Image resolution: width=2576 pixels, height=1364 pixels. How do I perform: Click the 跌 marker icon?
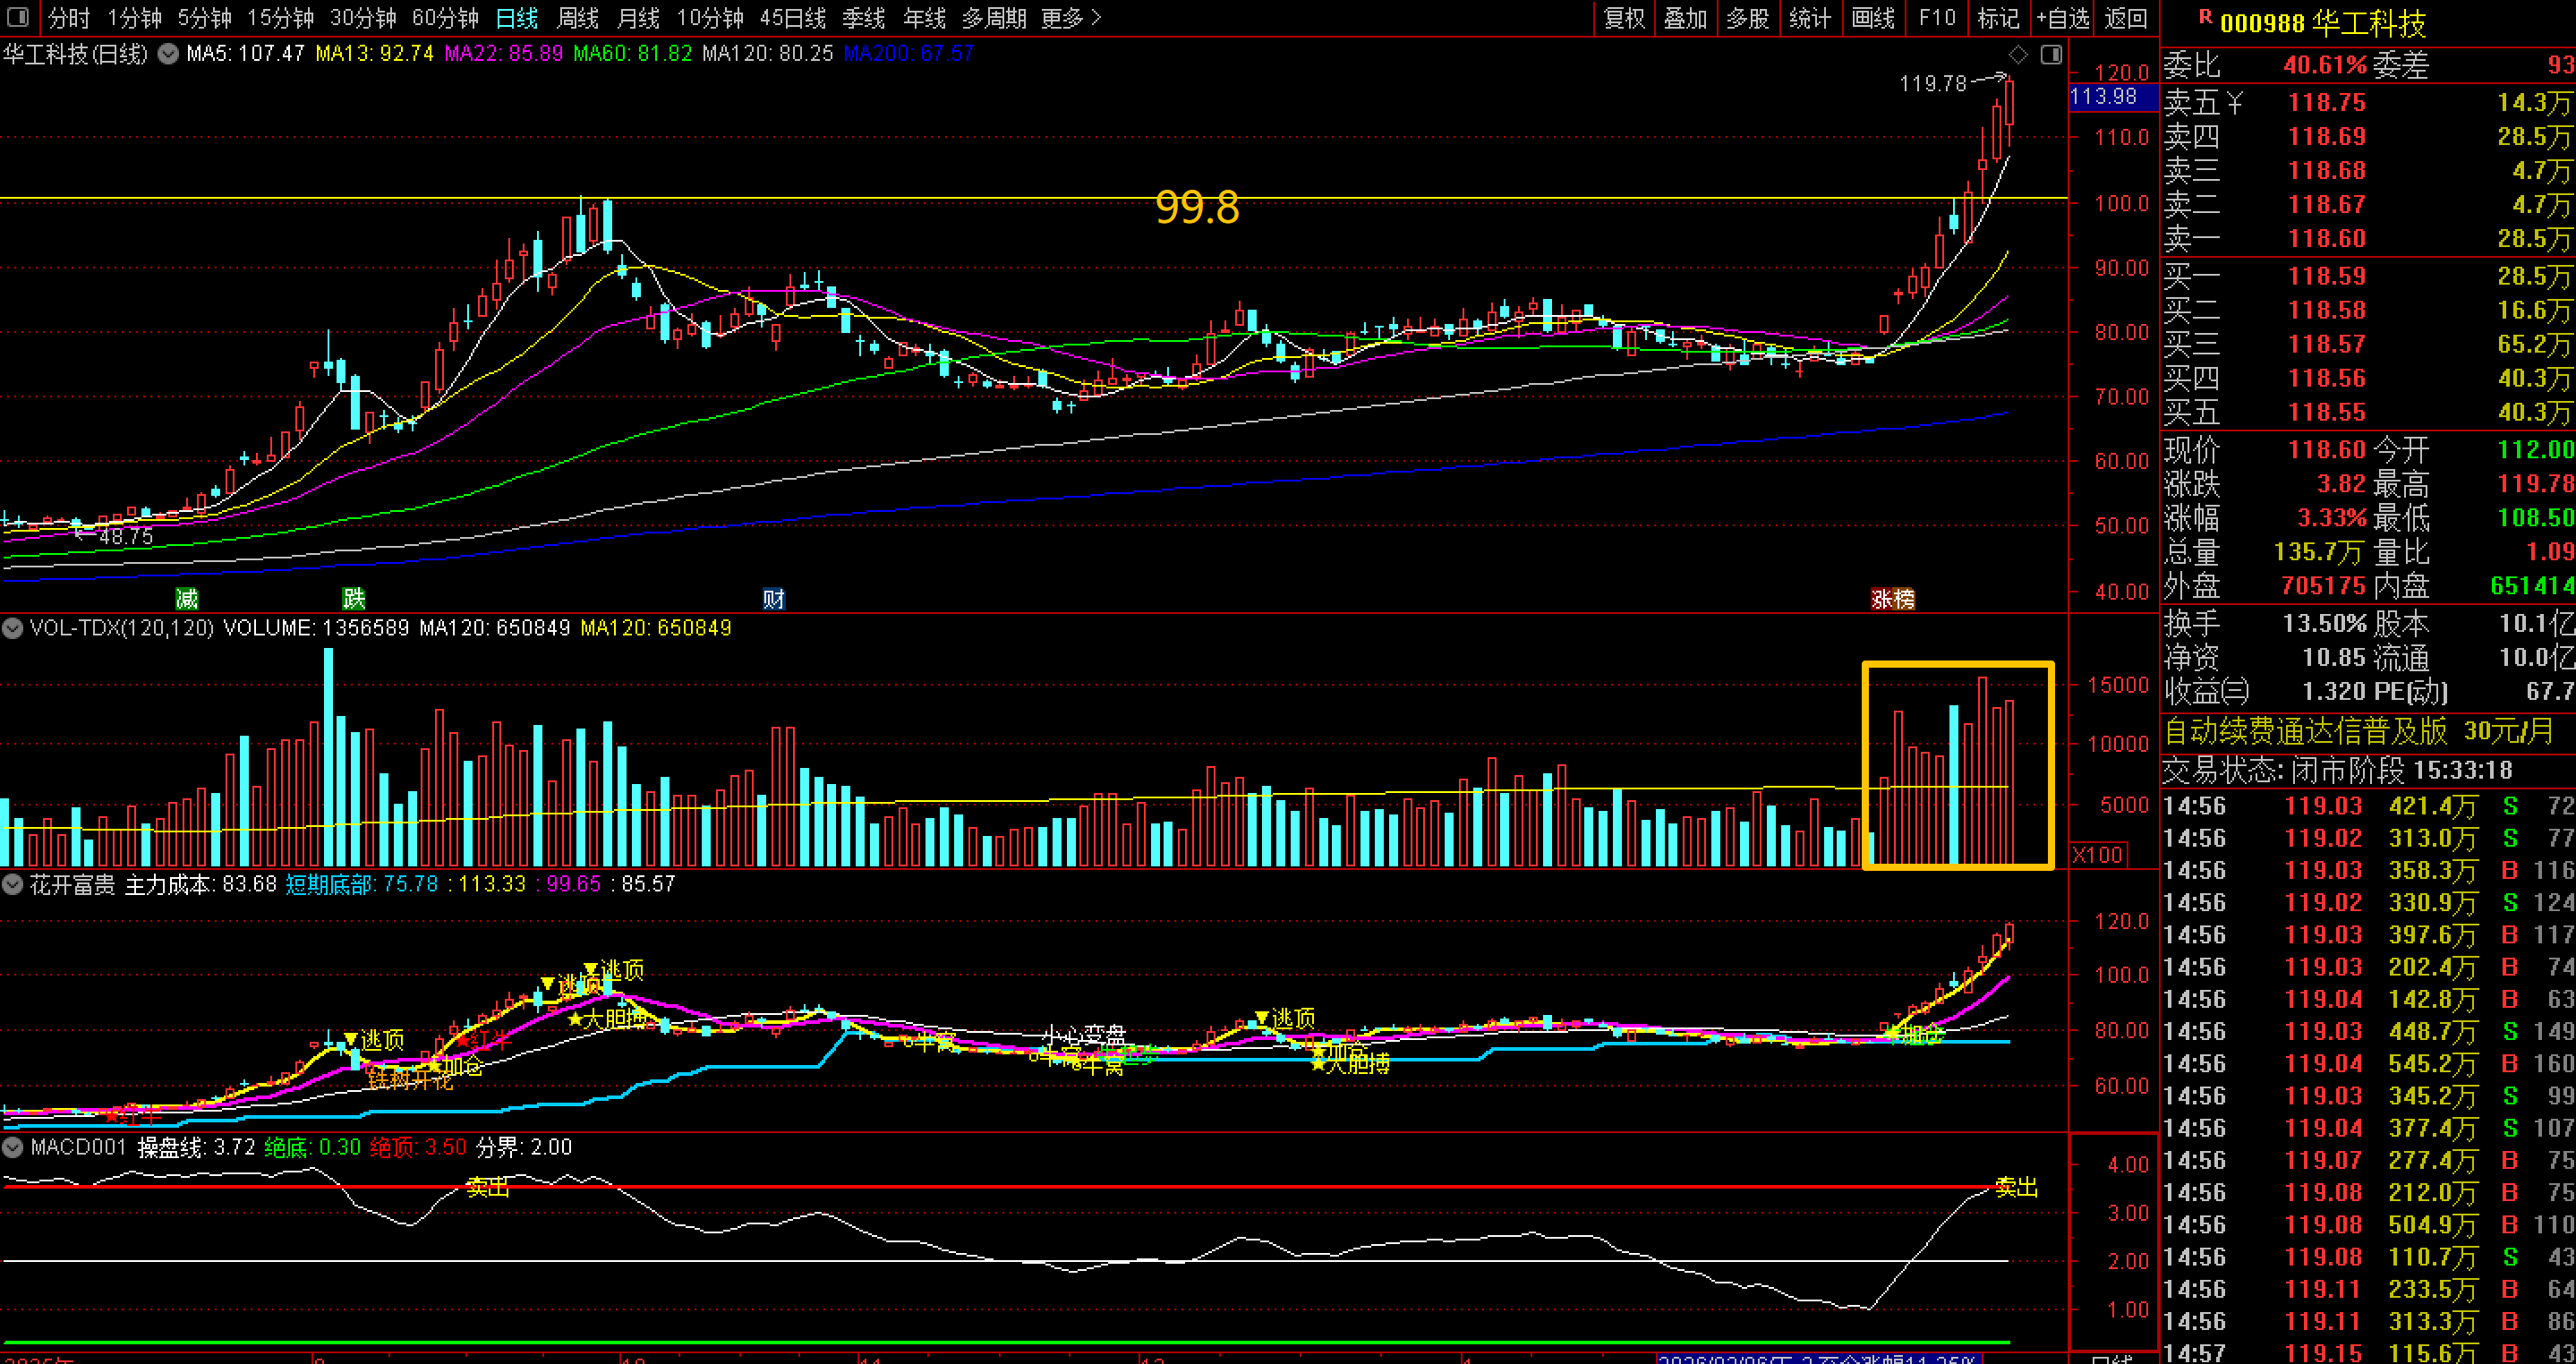[x=354, y=598]
